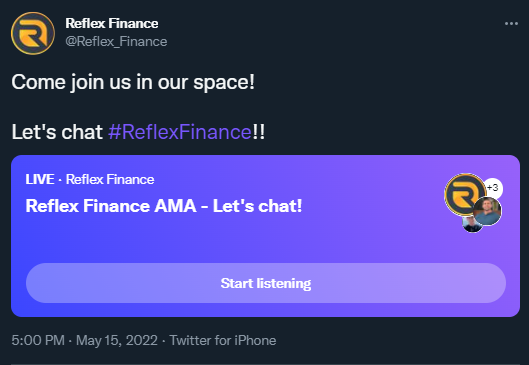Open the @Reflex_Finance handle link
Image resolution: width=529 pixels, height=365 pixels.
click(116, 41)
